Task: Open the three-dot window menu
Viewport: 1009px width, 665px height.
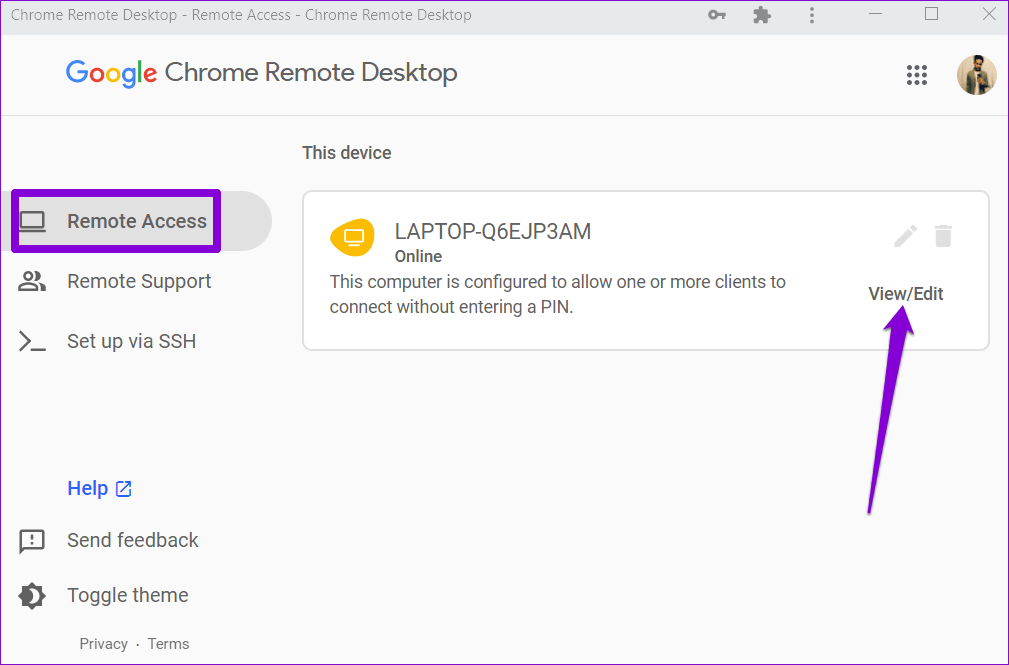Action: point(811,15)
